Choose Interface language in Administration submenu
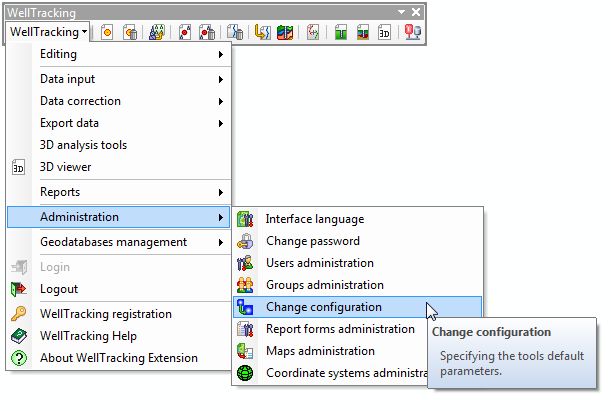The width and height of the screenshot is (611, 411). coord(358,219)
